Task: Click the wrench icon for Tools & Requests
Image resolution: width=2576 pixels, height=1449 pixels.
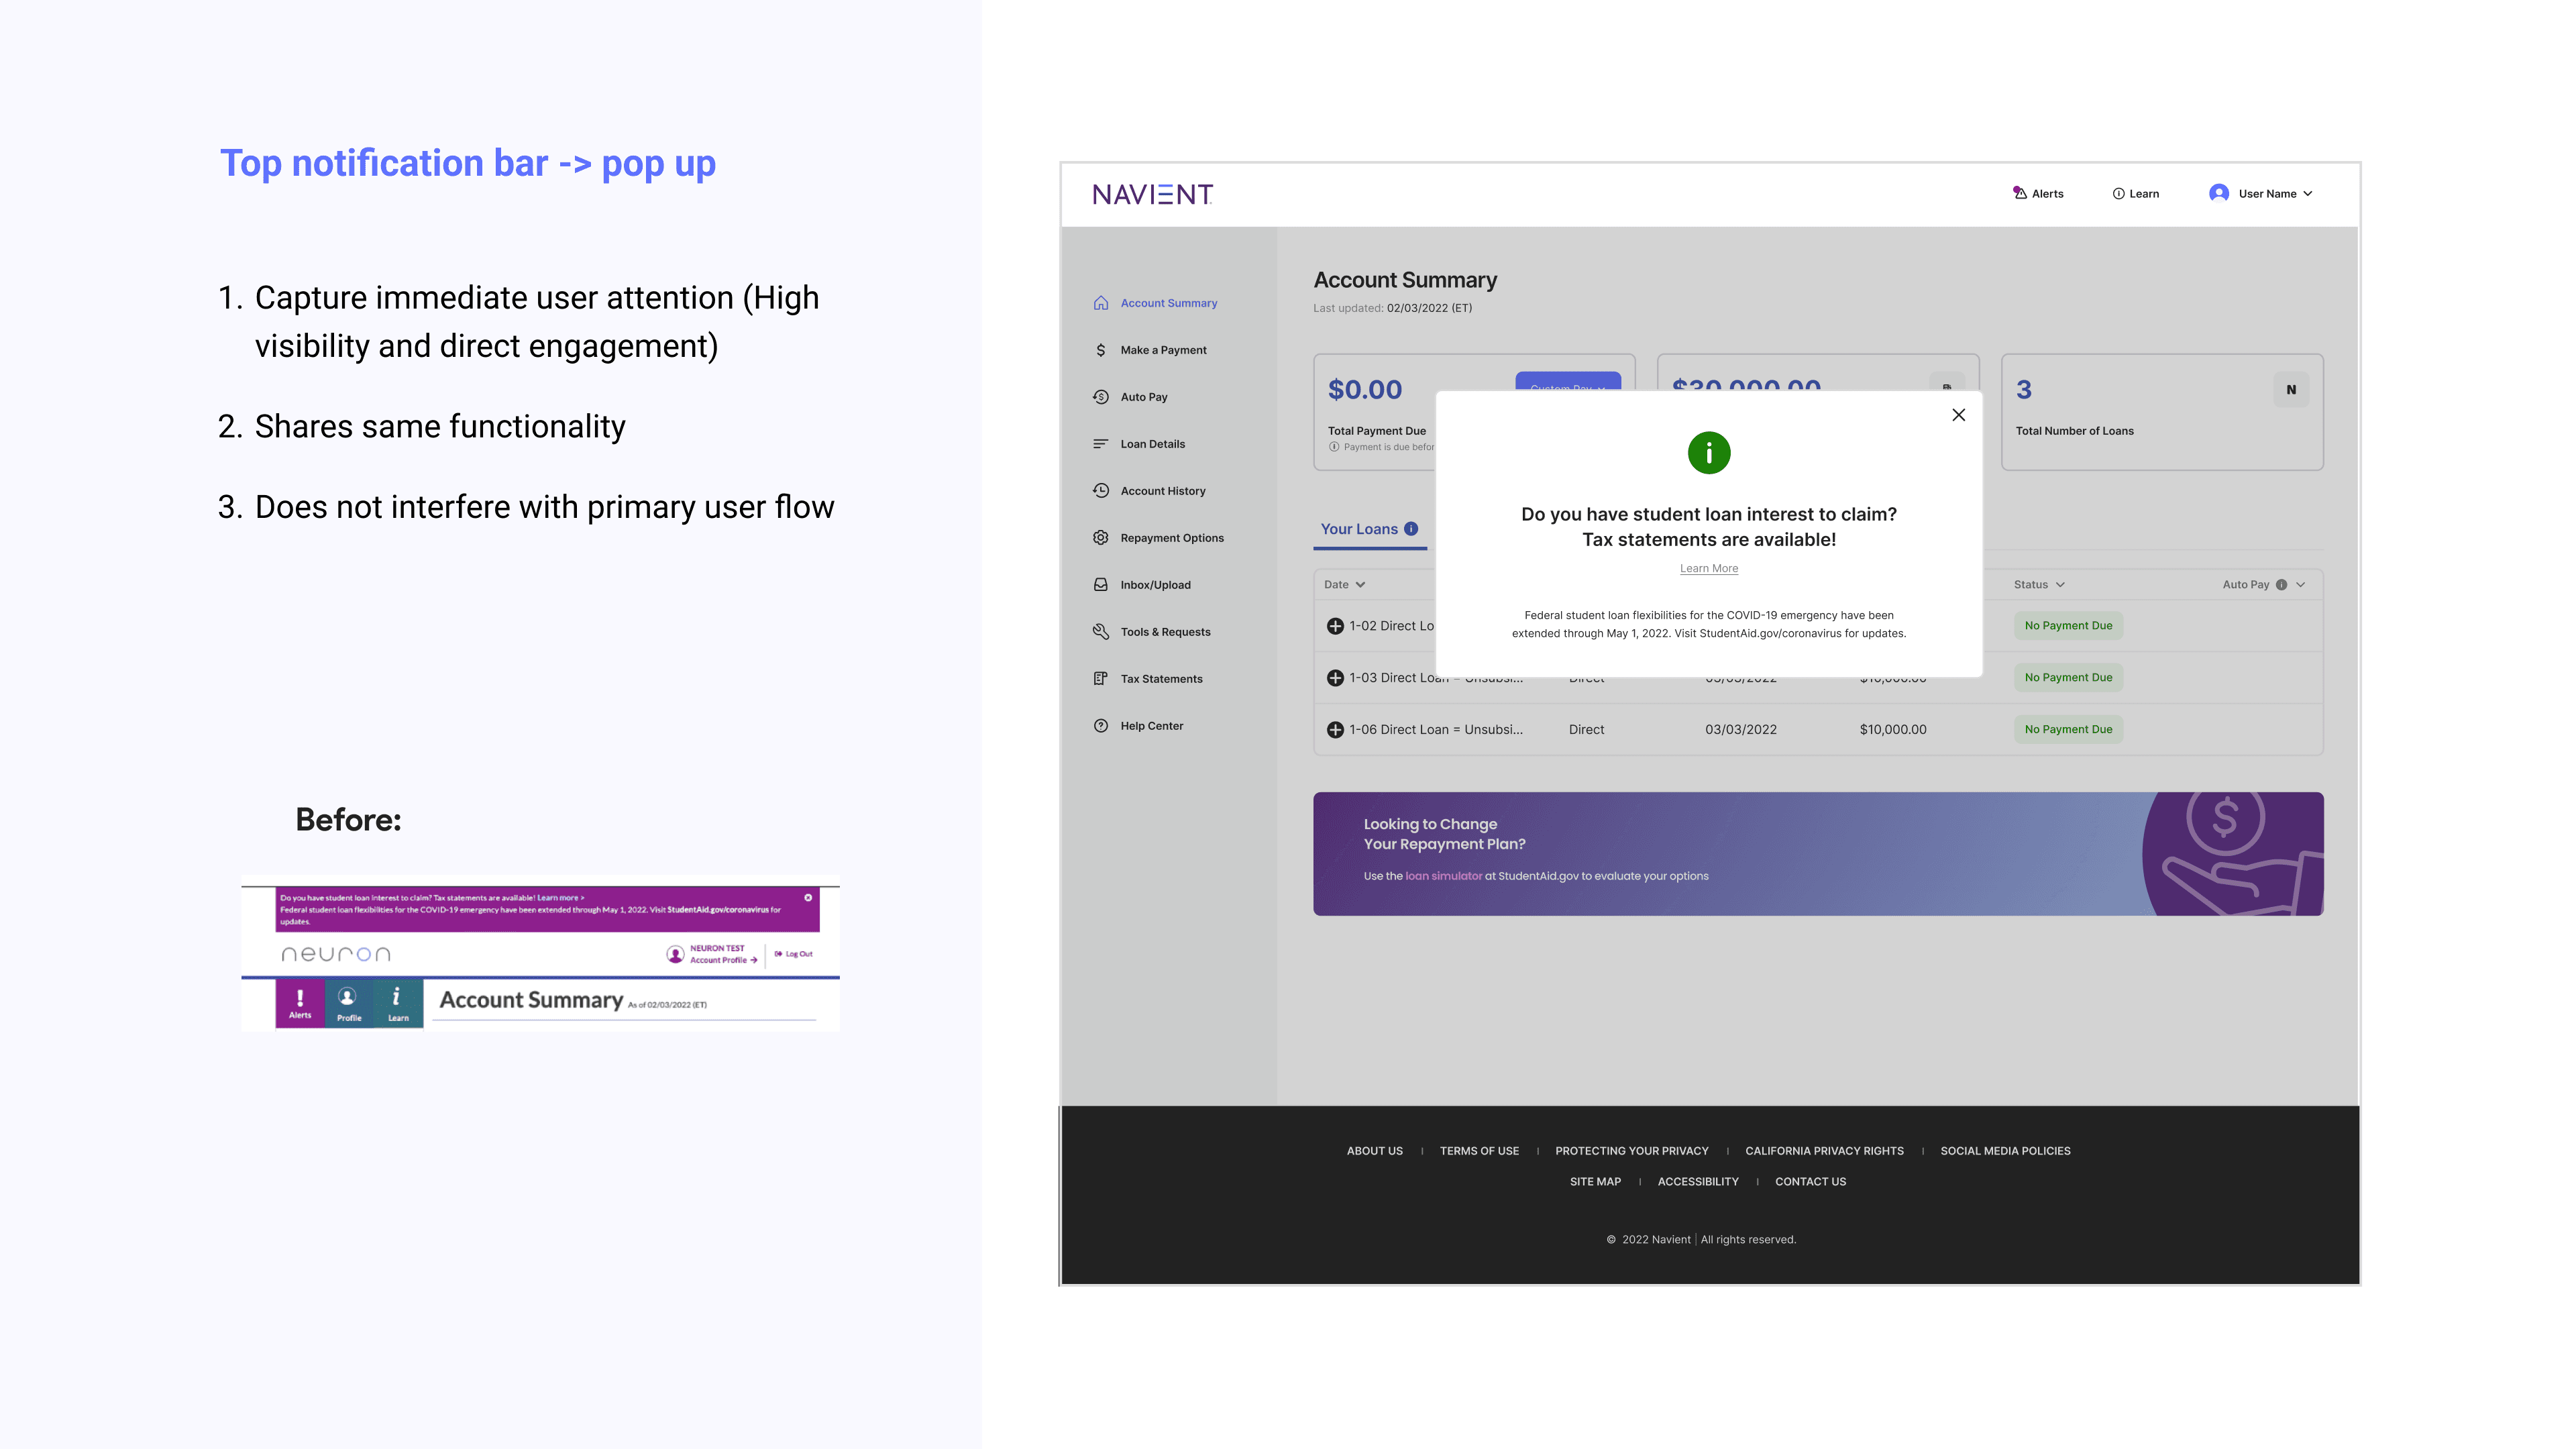Action: click(1101, 632)
